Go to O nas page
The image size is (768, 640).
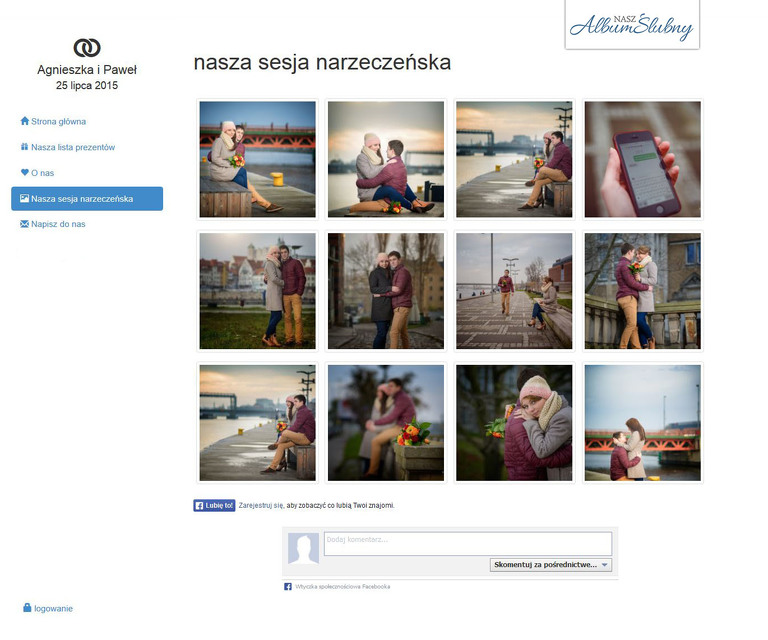pyautogui.click(x=43, y=173)
